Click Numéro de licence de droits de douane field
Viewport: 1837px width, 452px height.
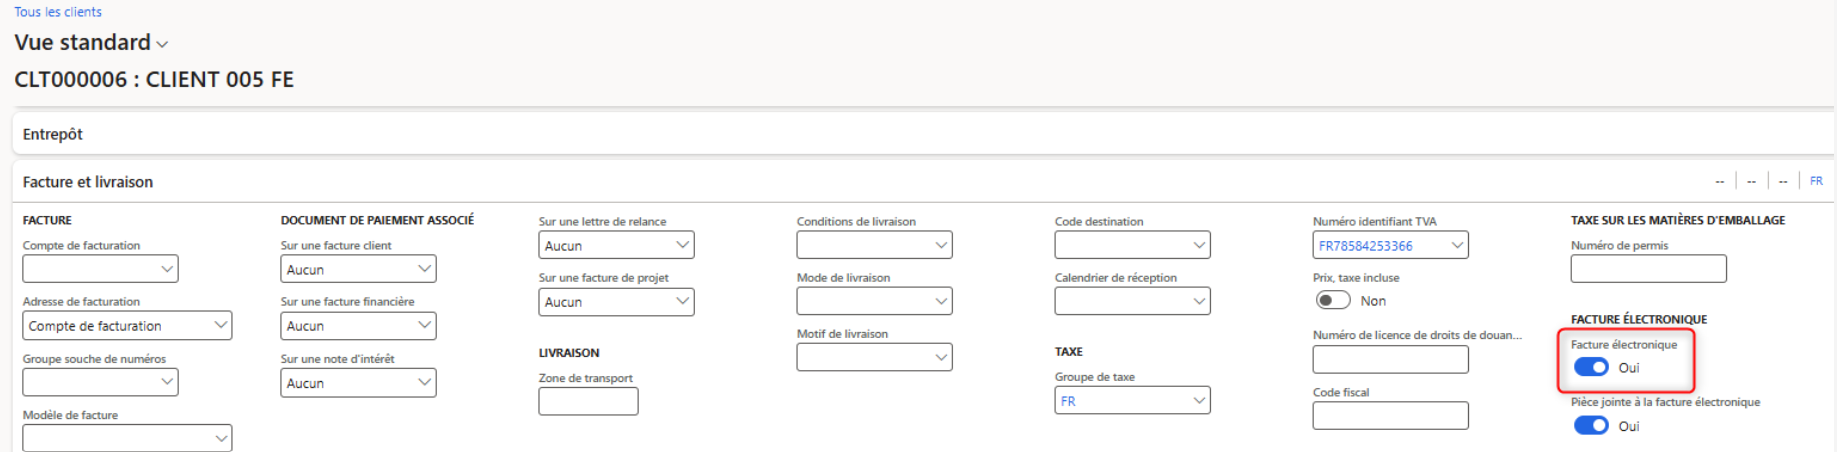click(x=1390, y=360)
